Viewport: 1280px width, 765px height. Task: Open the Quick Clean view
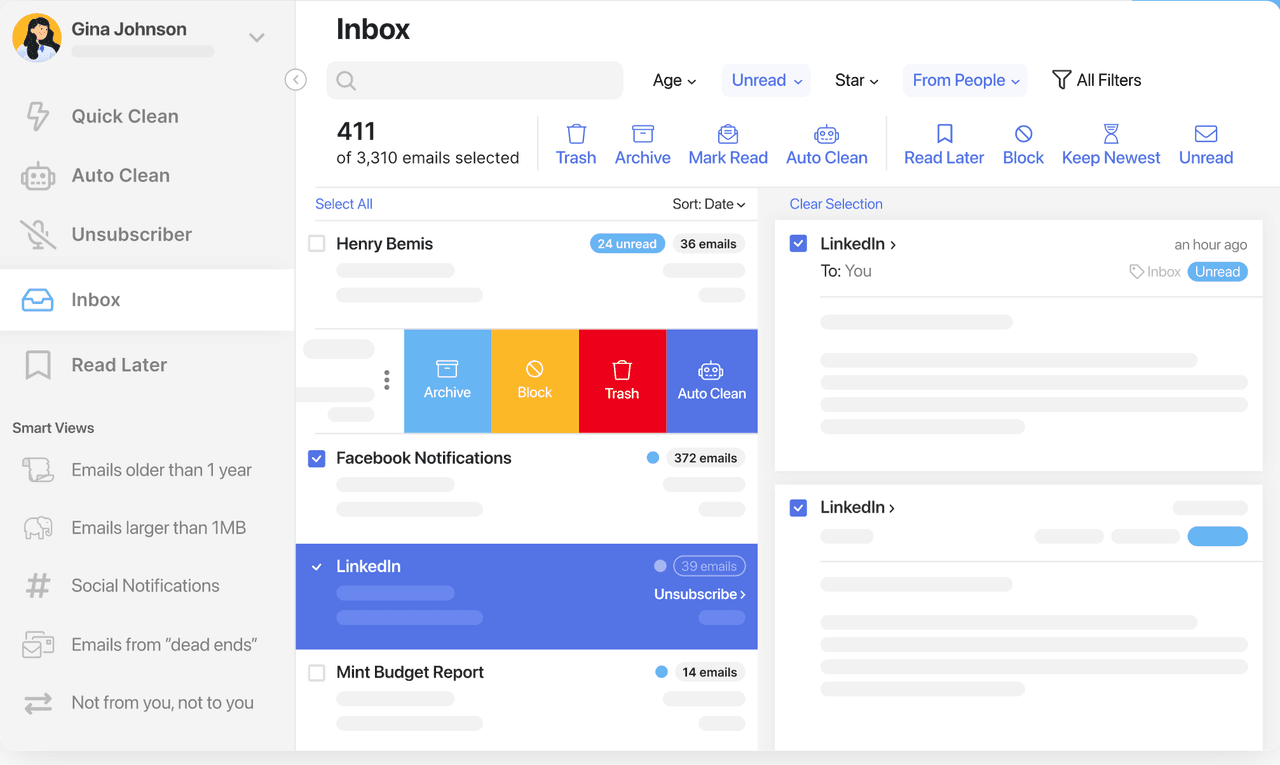tap(125, 116)
